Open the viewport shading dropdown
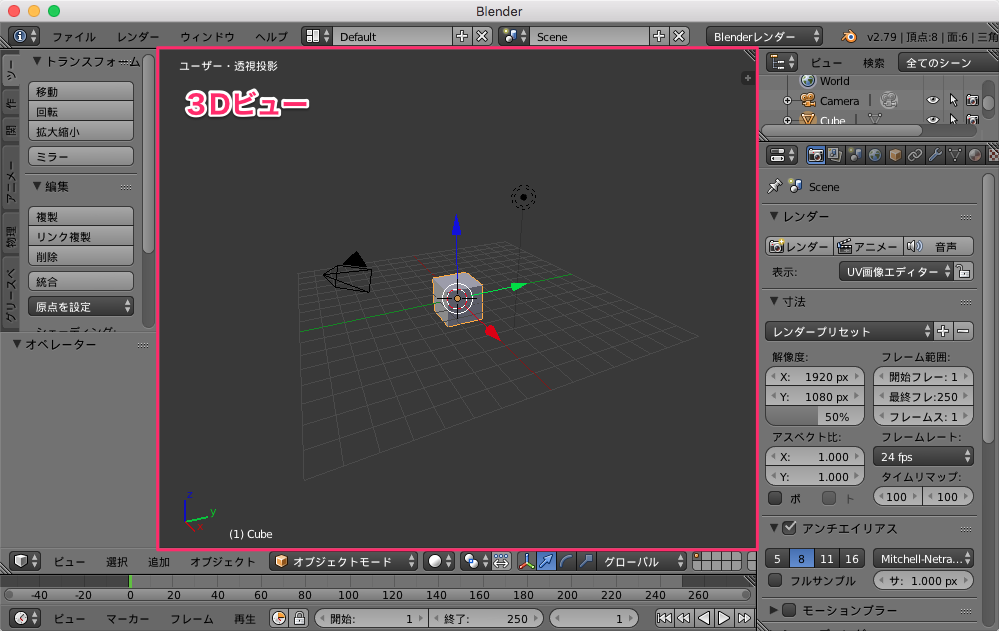 pos(439,562)
